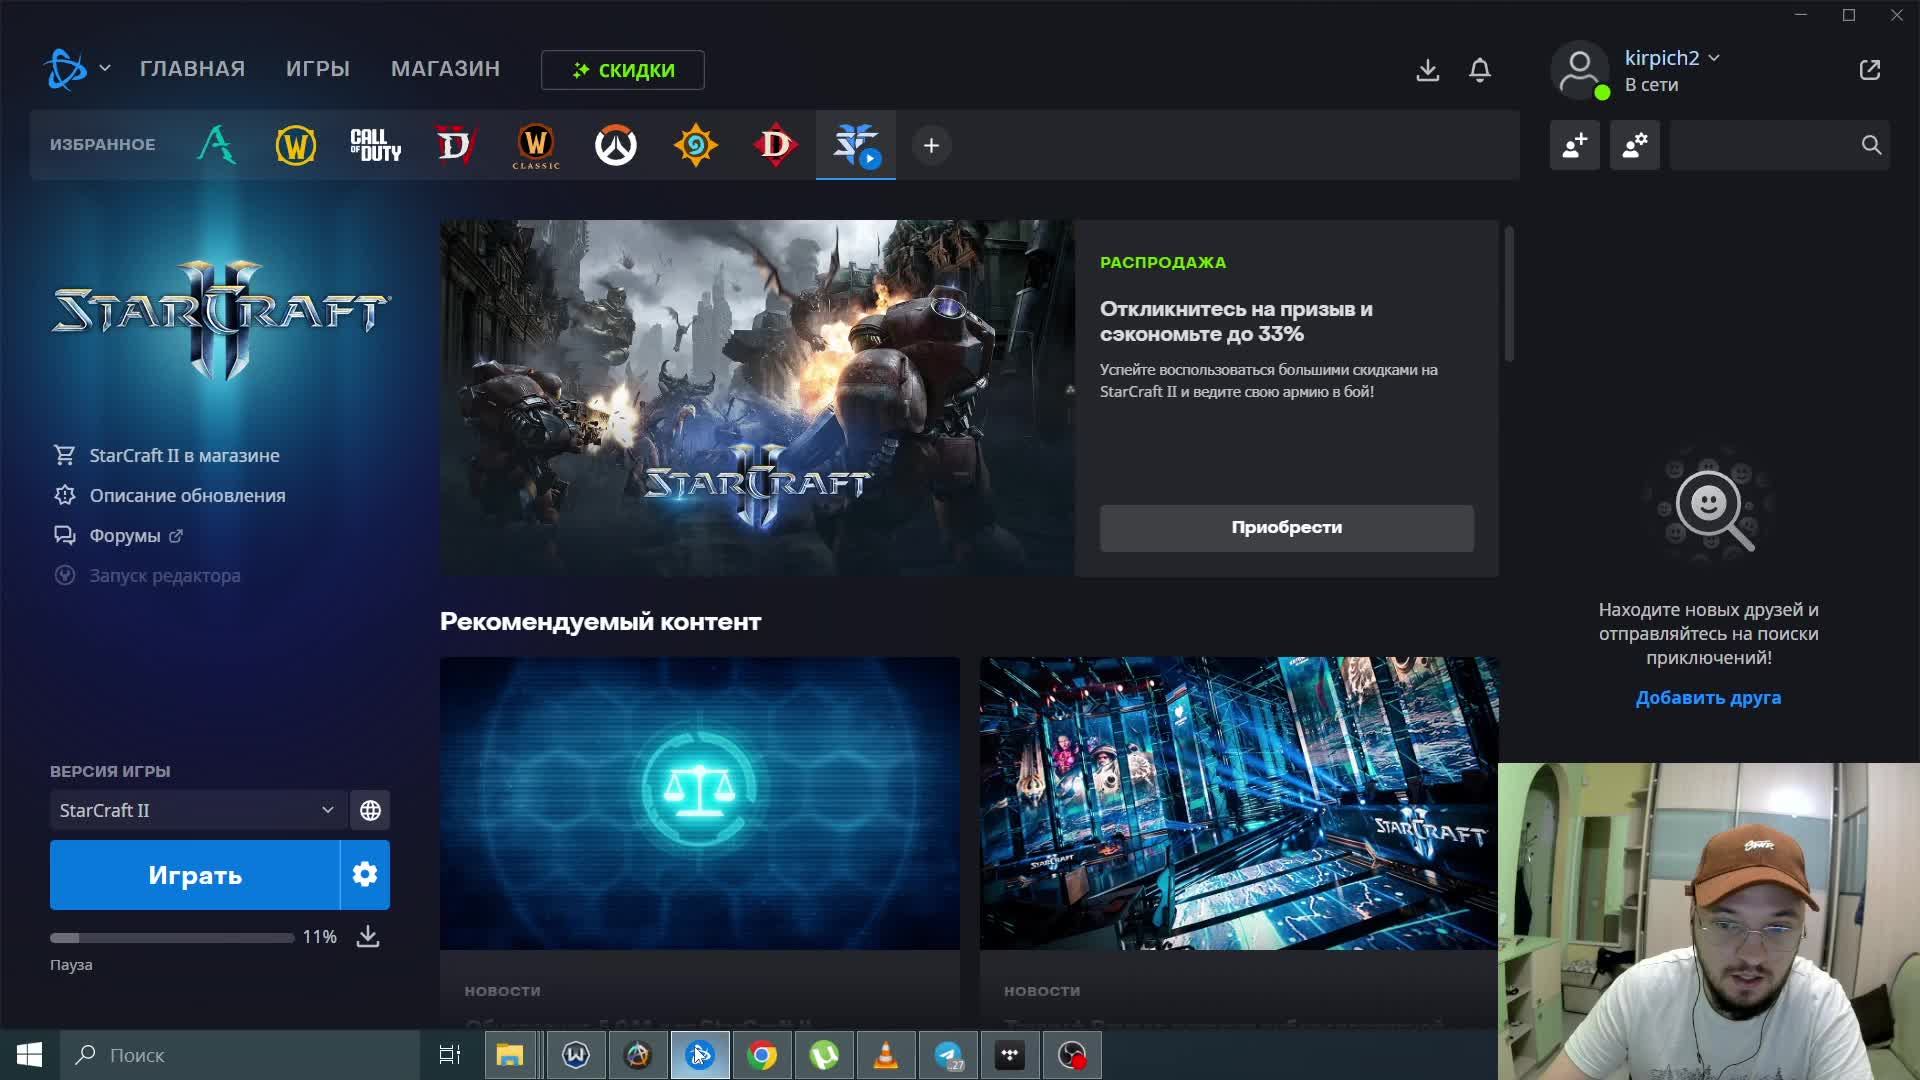1920x1080 pixels.
Task: Open the notifications bell
Action: [1480, 70]
